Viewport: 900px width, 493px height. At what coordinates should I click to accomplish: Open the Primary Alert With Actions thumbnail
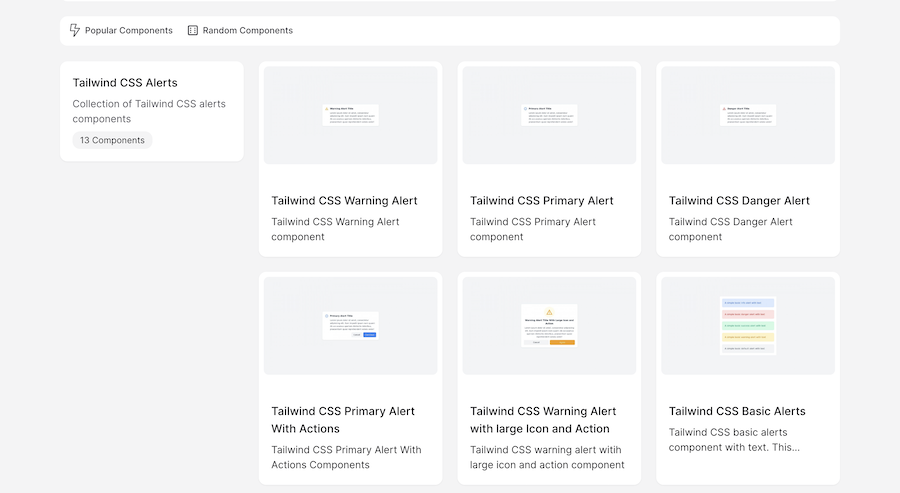coord(351,326)
